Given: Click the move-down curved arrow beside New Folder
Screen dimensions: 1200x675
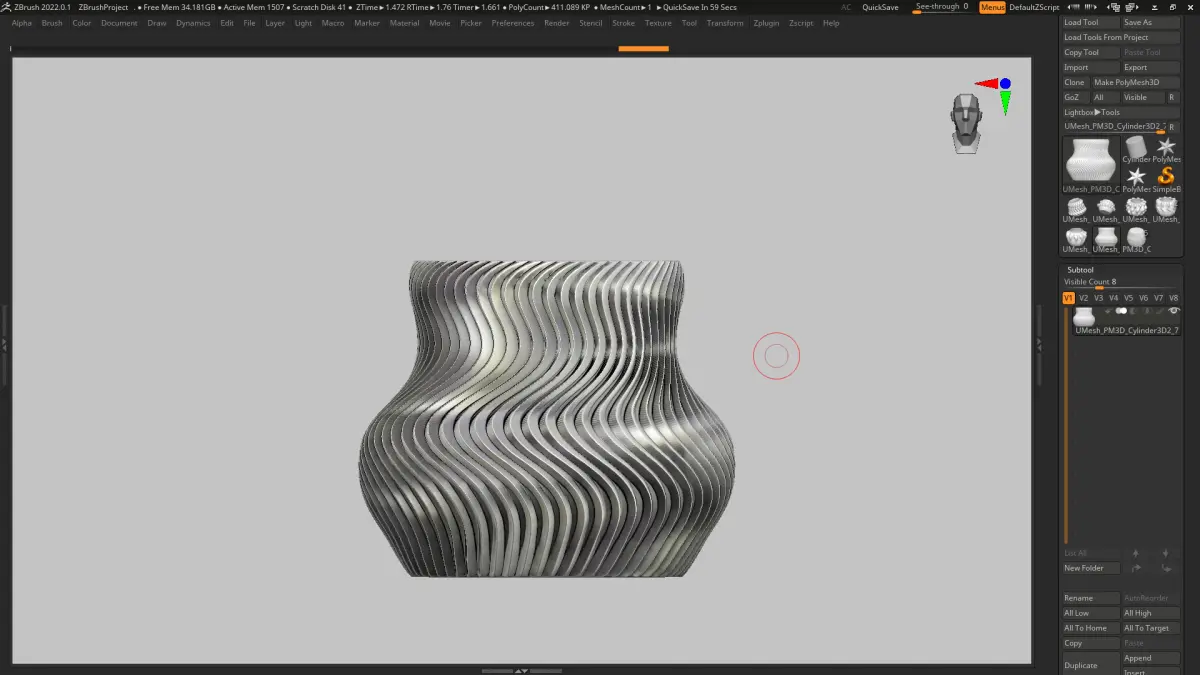Looking at the screenshot, I should [x=1166, y=568].
